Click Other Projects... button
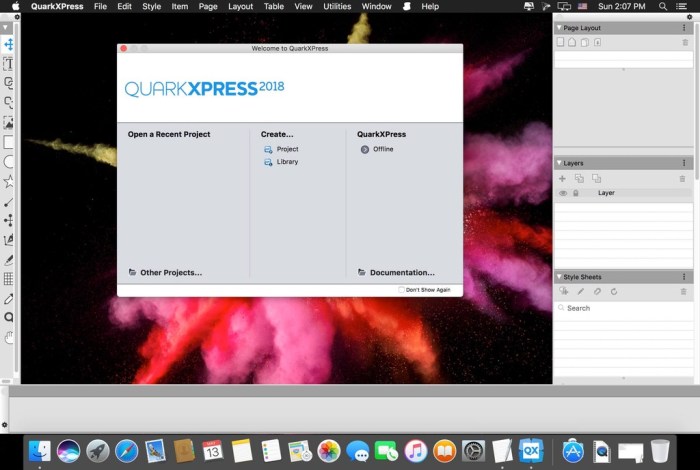700x470 pixels. tap(165, 272)
